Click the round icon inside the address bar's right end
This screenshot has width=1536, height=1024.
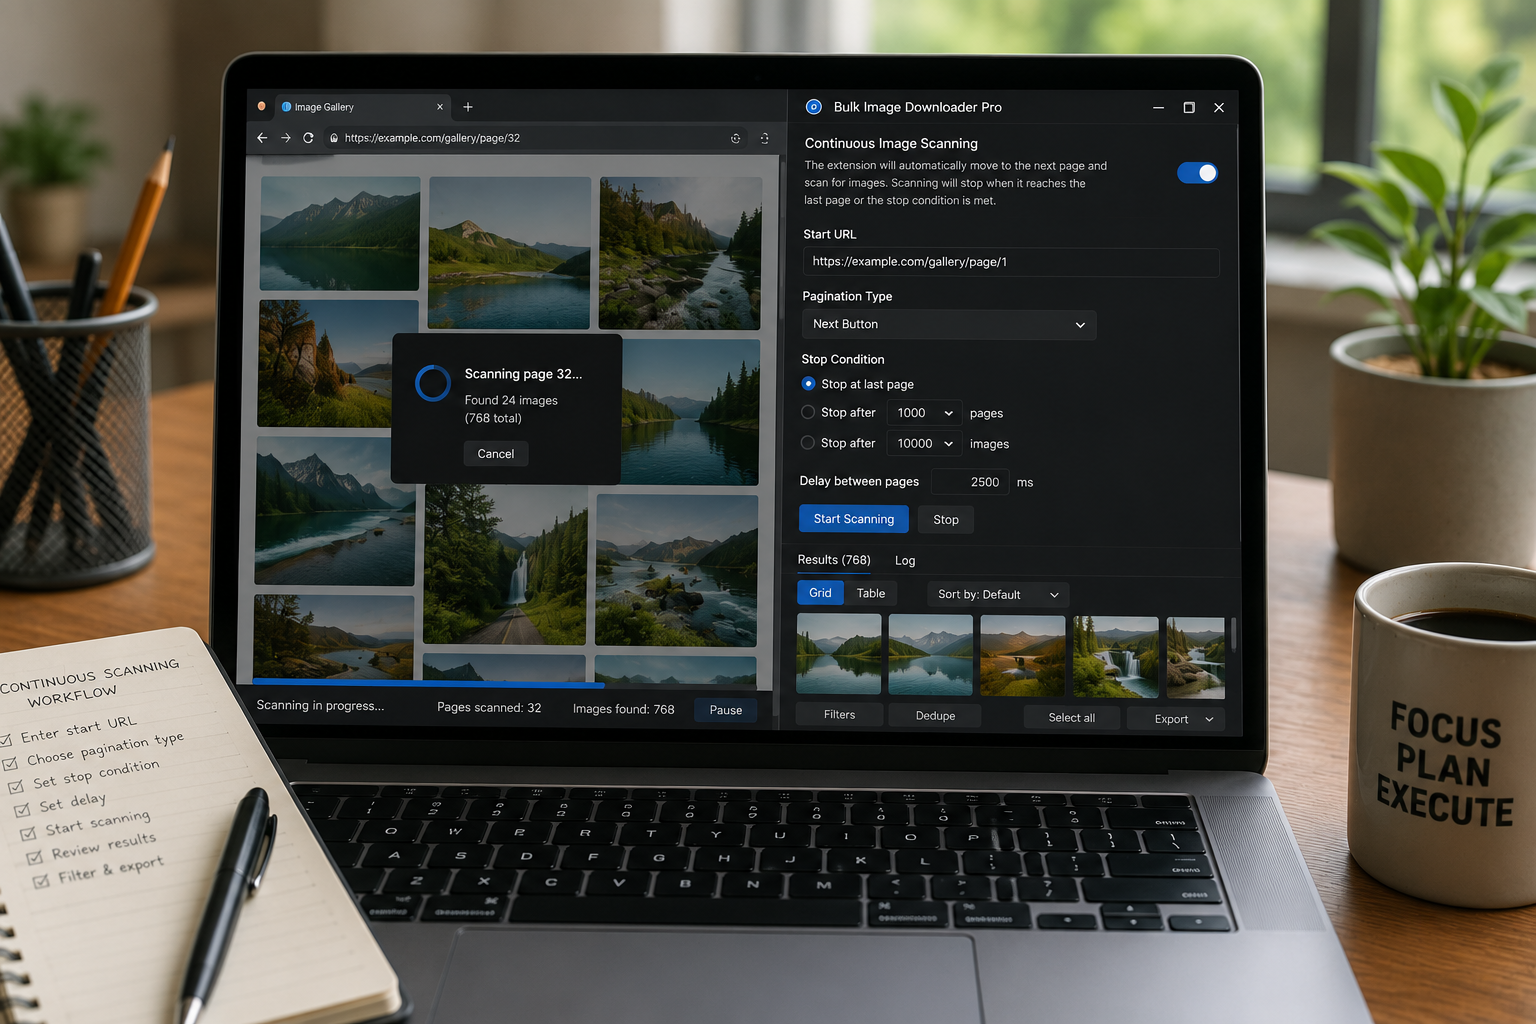pyautogui.click(x=735, y=138)
